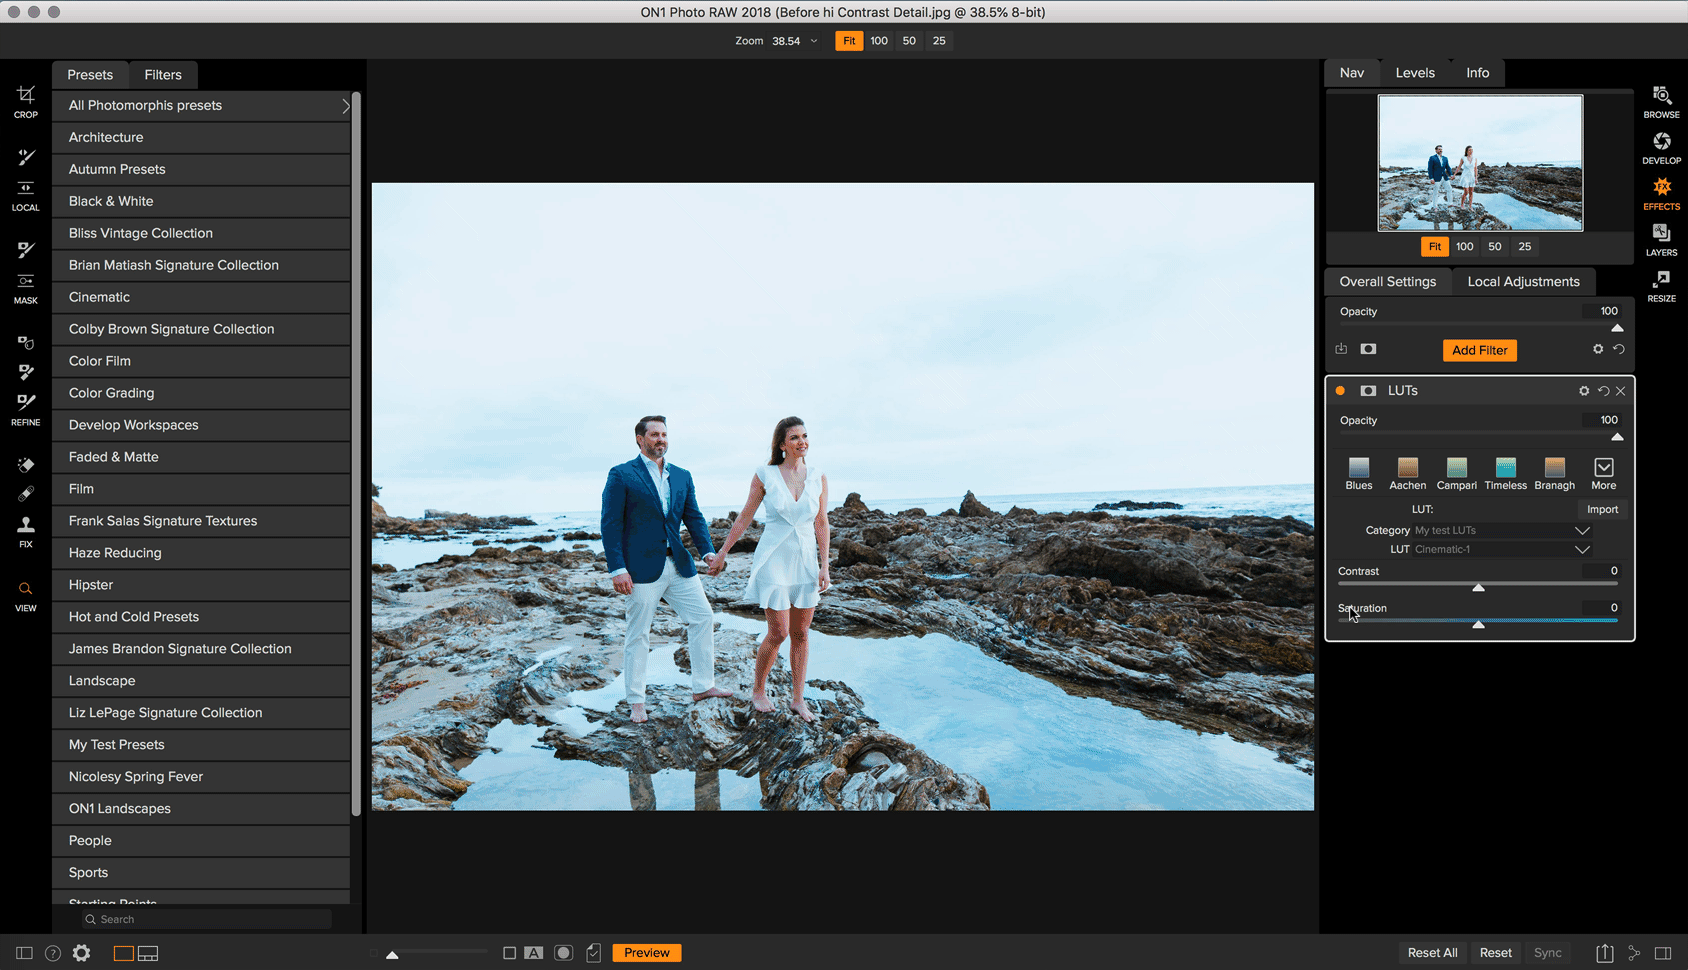Image resolution: width=1688 pixels, height=970 pixels.
Task: Open the LUT dropdown Cinematic-1
Action: pyautogui.click(x=1501, y=549)
